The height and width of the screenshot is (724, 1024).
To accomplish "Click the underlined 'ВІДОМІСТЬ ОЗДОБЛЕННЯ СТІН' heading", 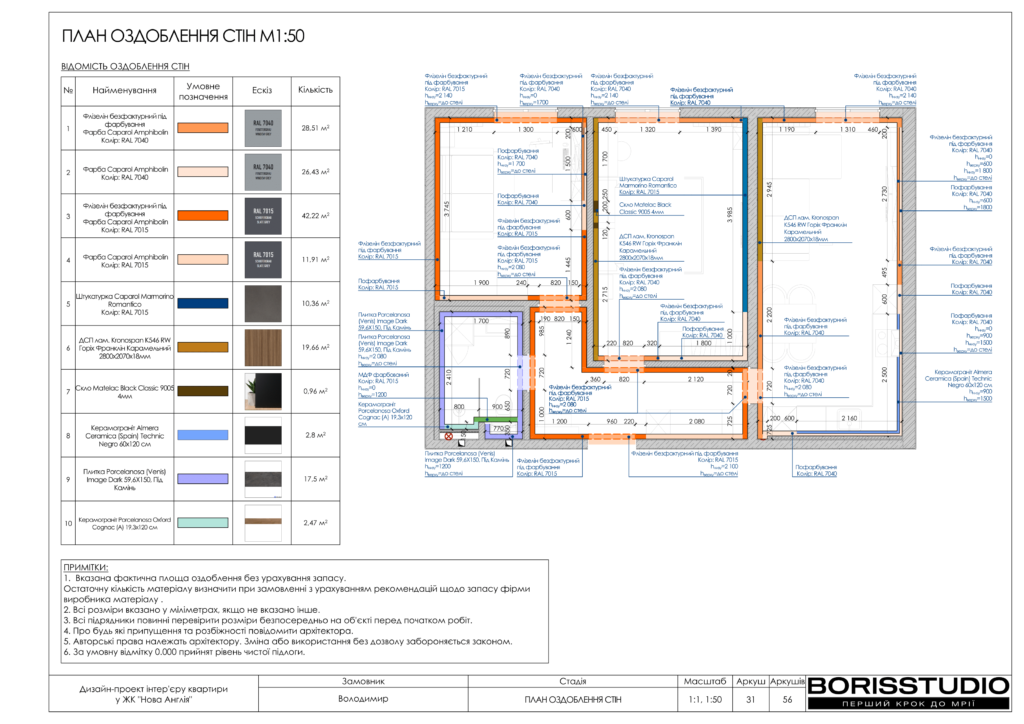I will (126, 66).
